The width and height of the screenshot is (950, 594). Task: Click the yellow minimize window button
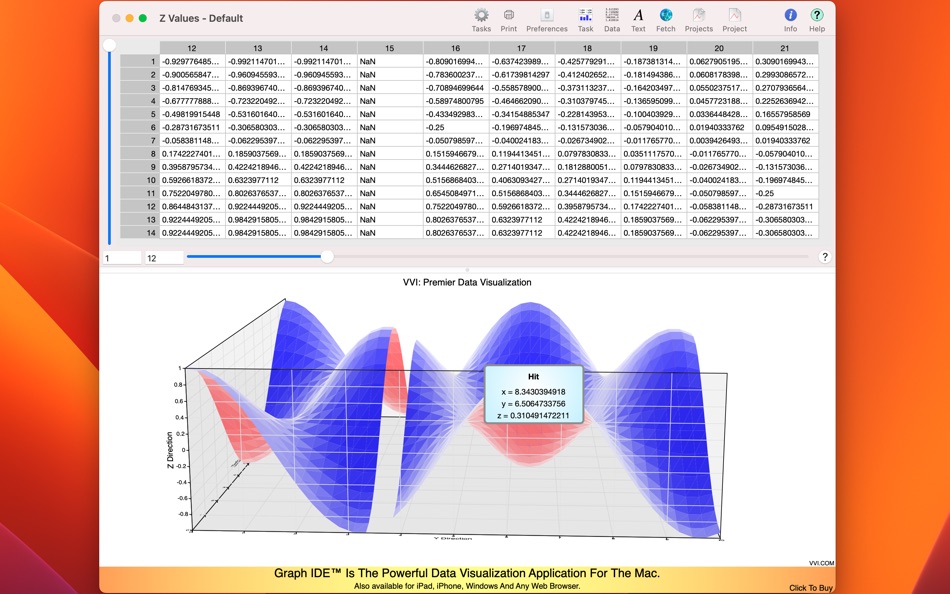coord(130,18)
